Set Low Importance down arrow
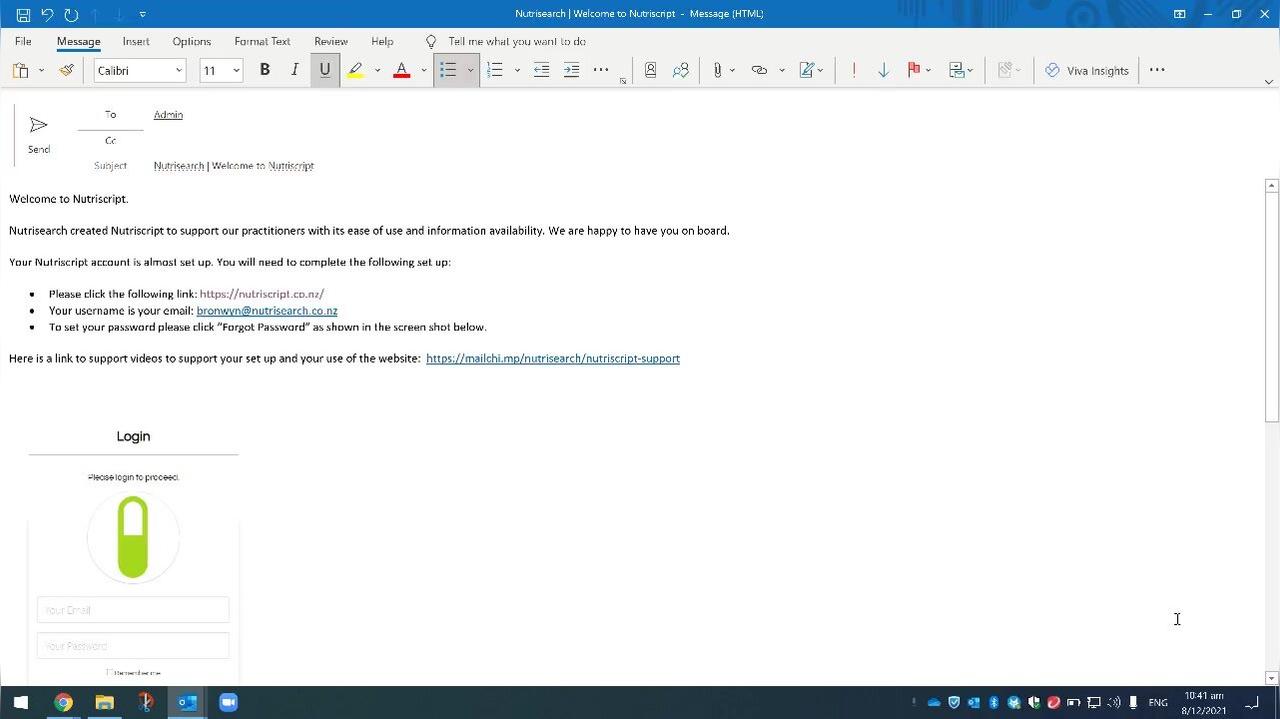The height and width of the screenshot is (719, 1280). pyautogui.click(x=883, y=70)
